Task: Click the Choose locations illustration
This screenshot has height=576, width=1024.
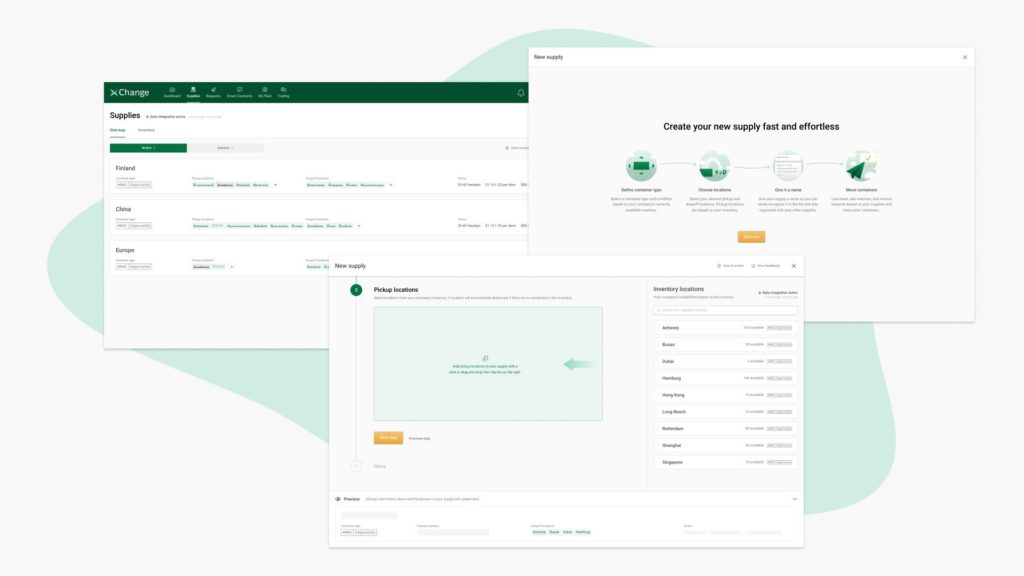Action: point(714,166)
